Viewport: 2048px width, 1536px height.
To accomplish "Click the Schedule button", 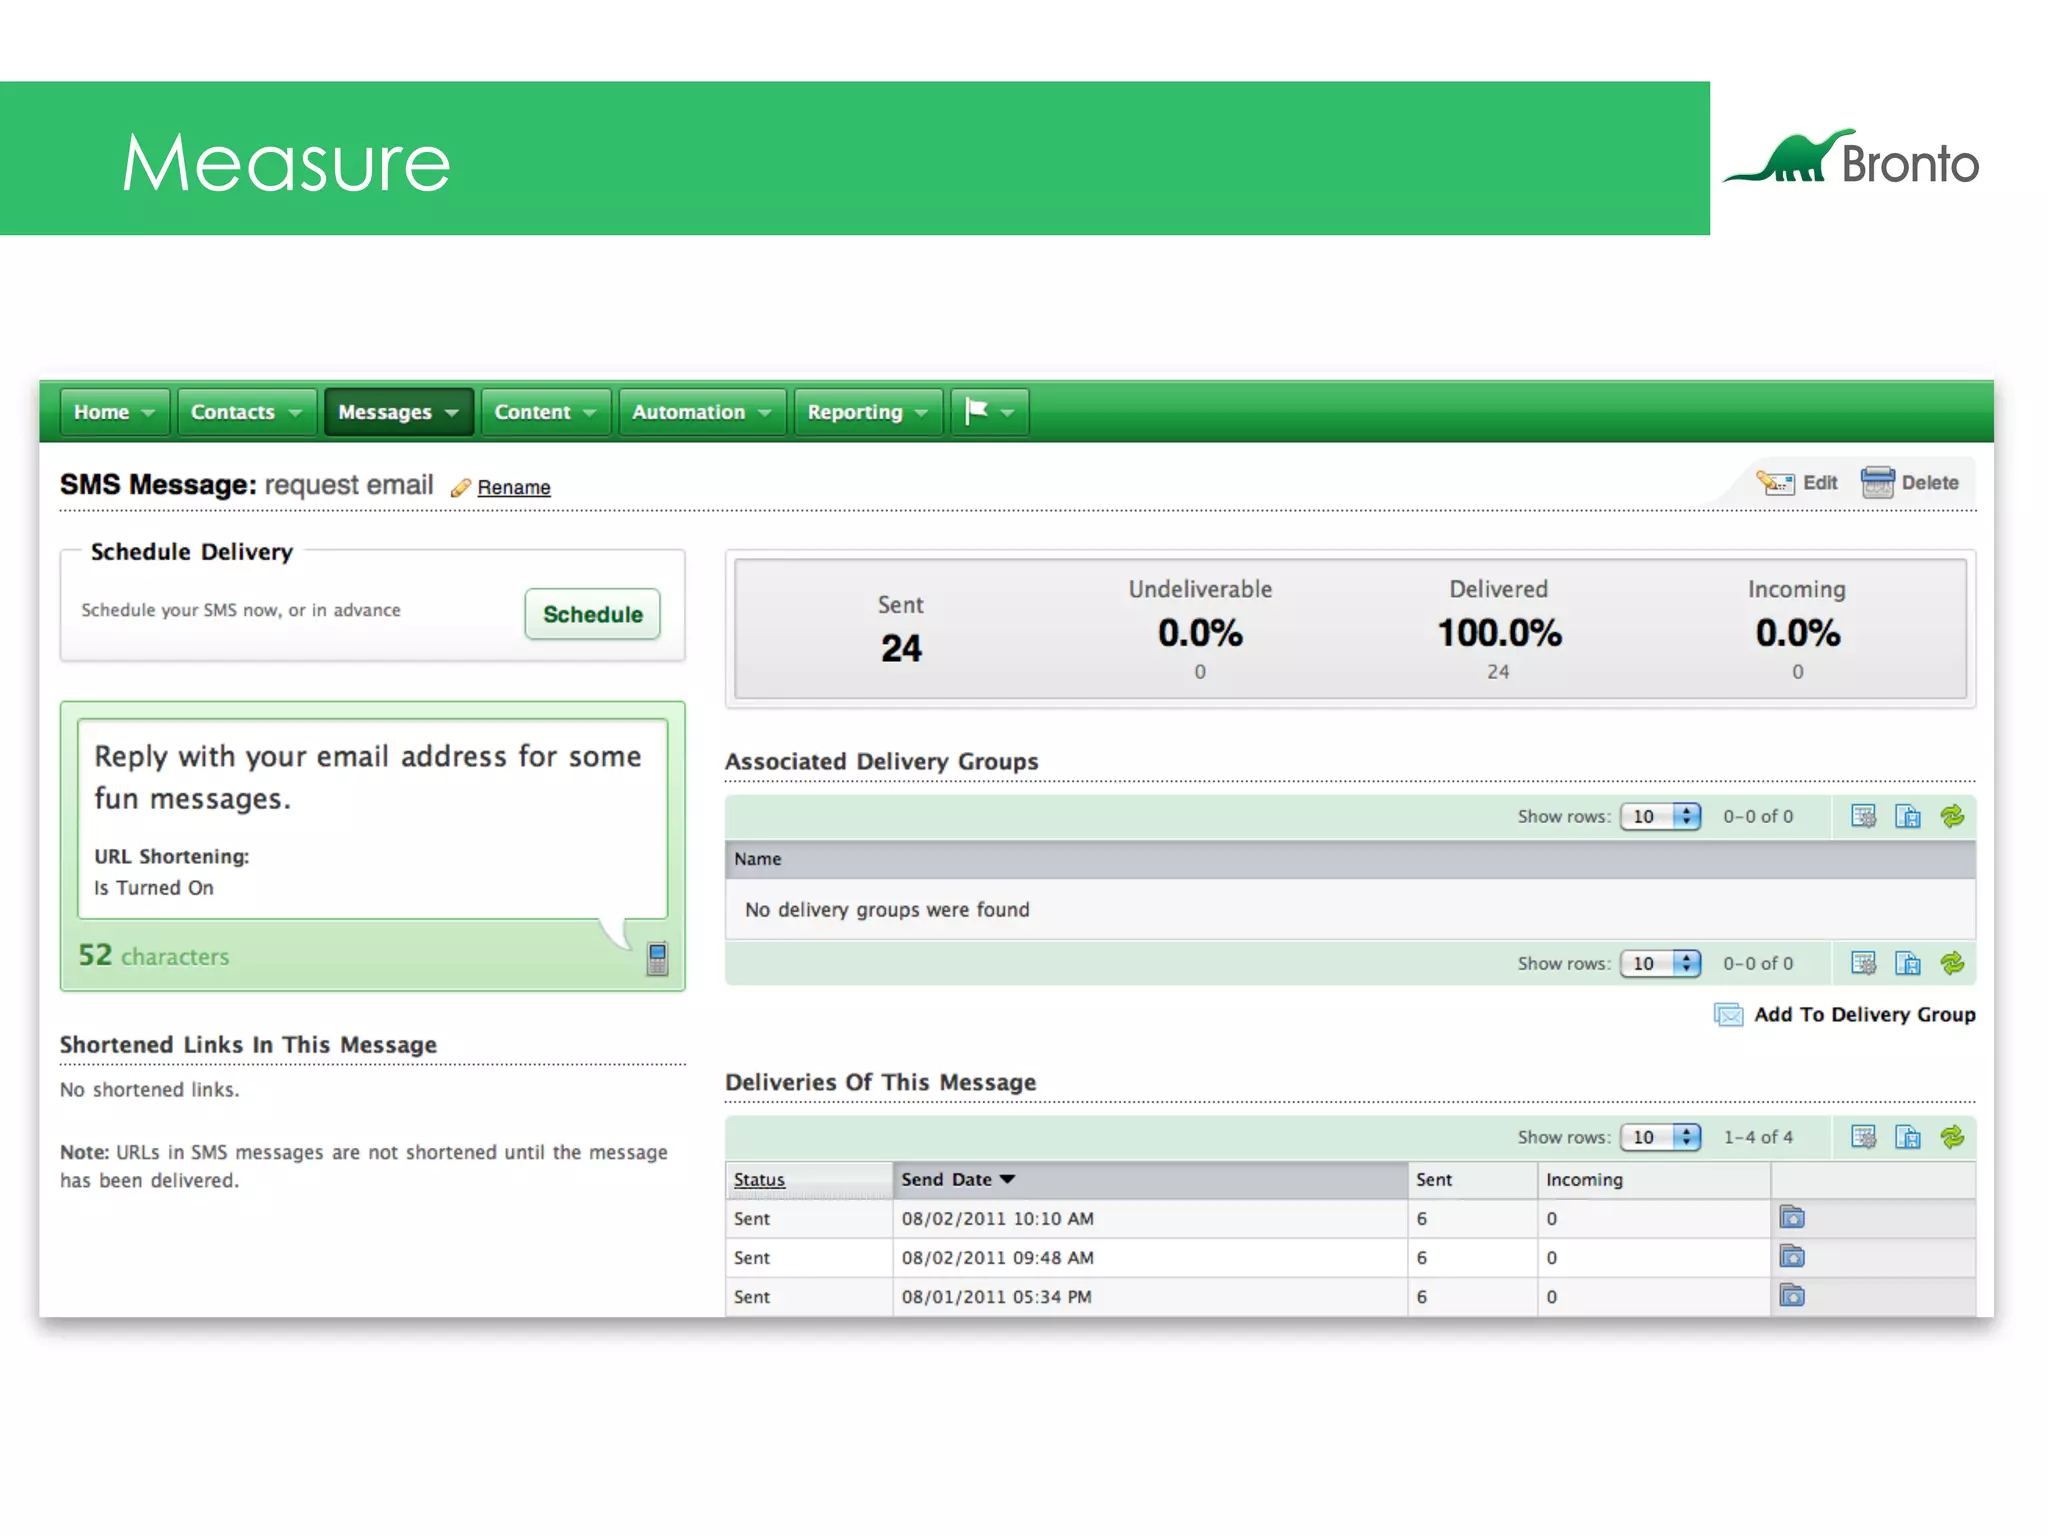I will pyautogui.click(x=592, y=614).
